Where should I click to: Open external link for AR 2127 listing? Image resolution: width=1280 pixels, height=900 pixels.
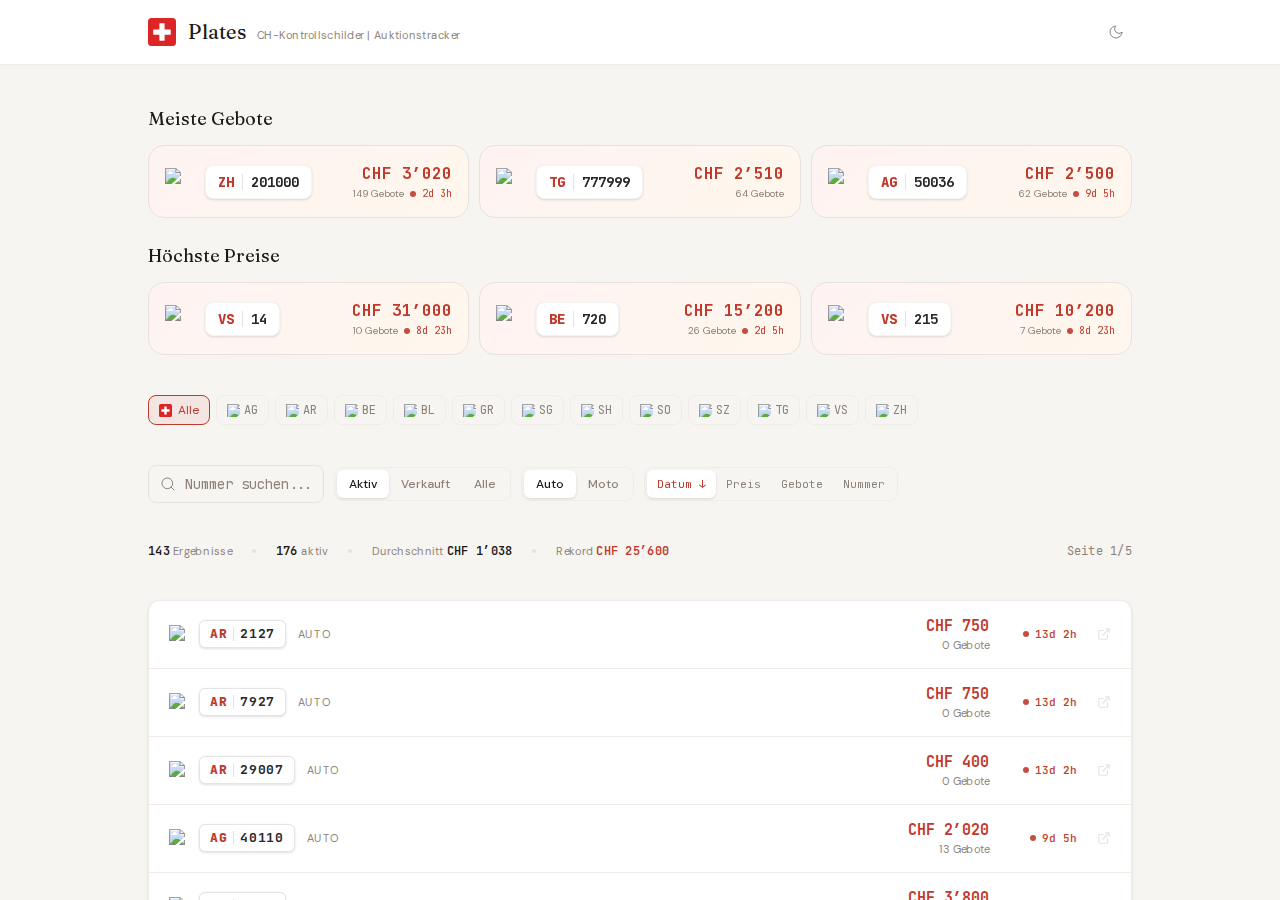1104,634
